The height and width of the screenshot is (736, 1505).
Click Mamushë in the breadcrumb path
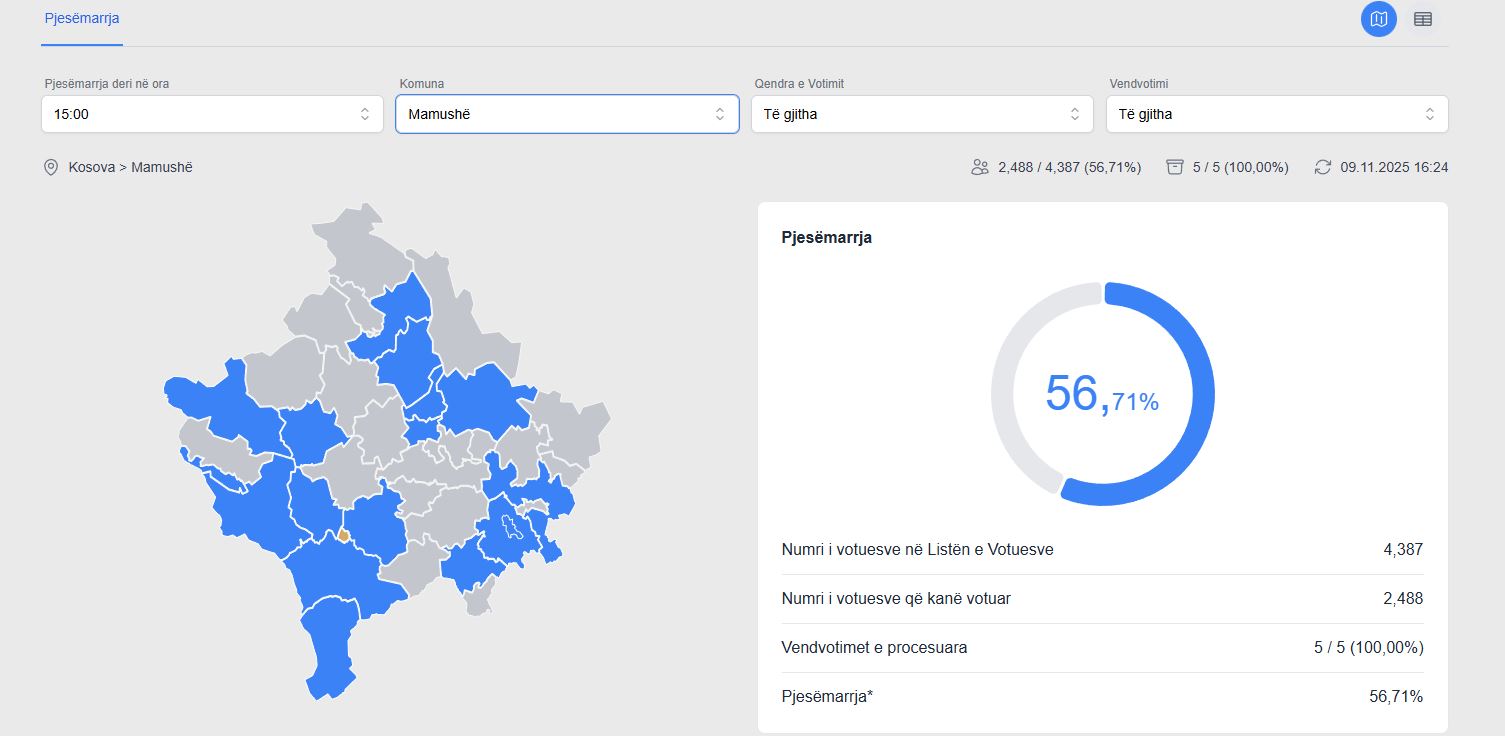pyautogui.click(x=162, y=167)
